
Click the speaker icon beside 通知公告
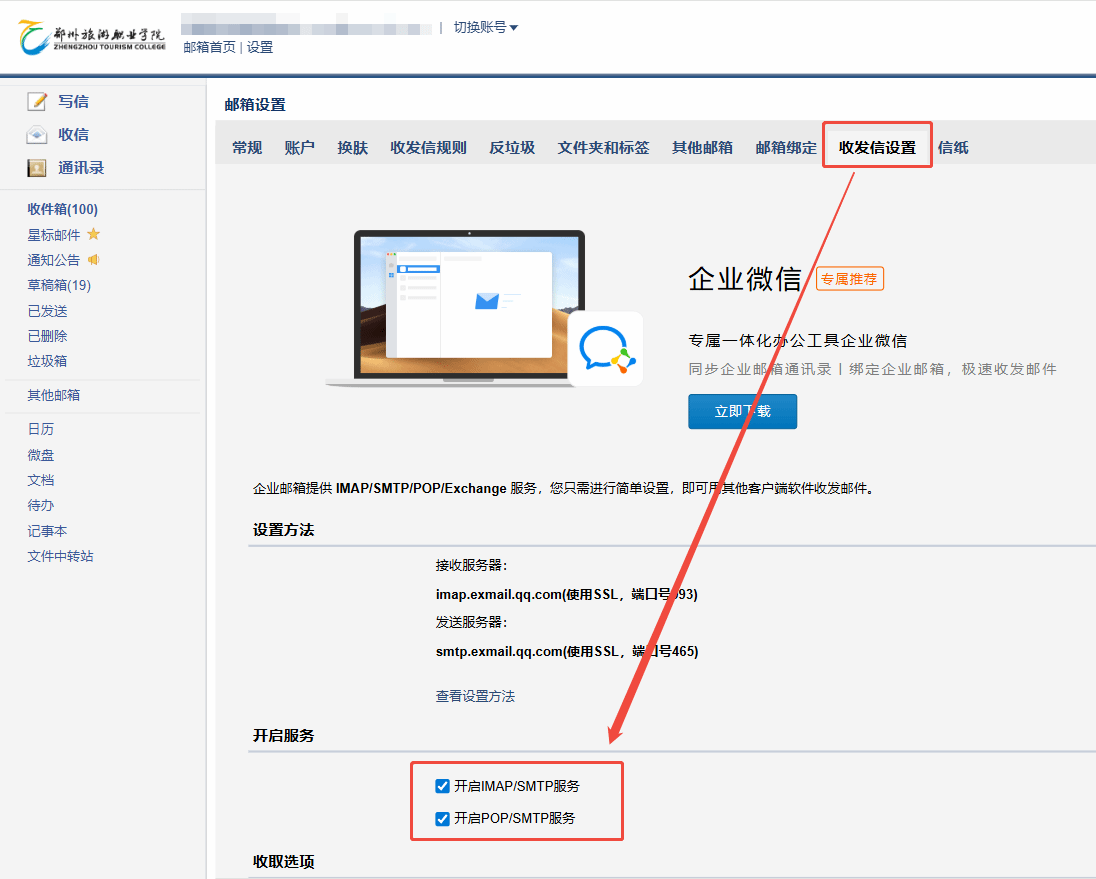point(94,260)
